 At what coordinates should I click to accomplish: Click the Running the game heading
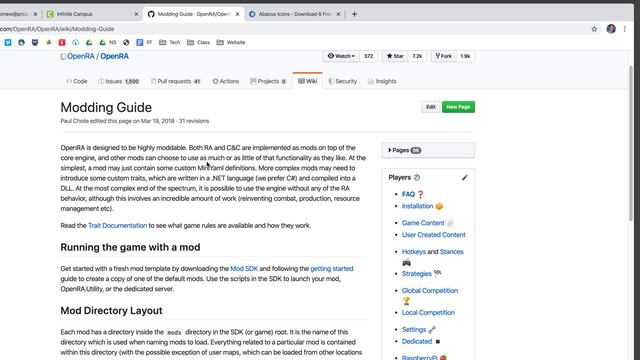tap(130, 247)
